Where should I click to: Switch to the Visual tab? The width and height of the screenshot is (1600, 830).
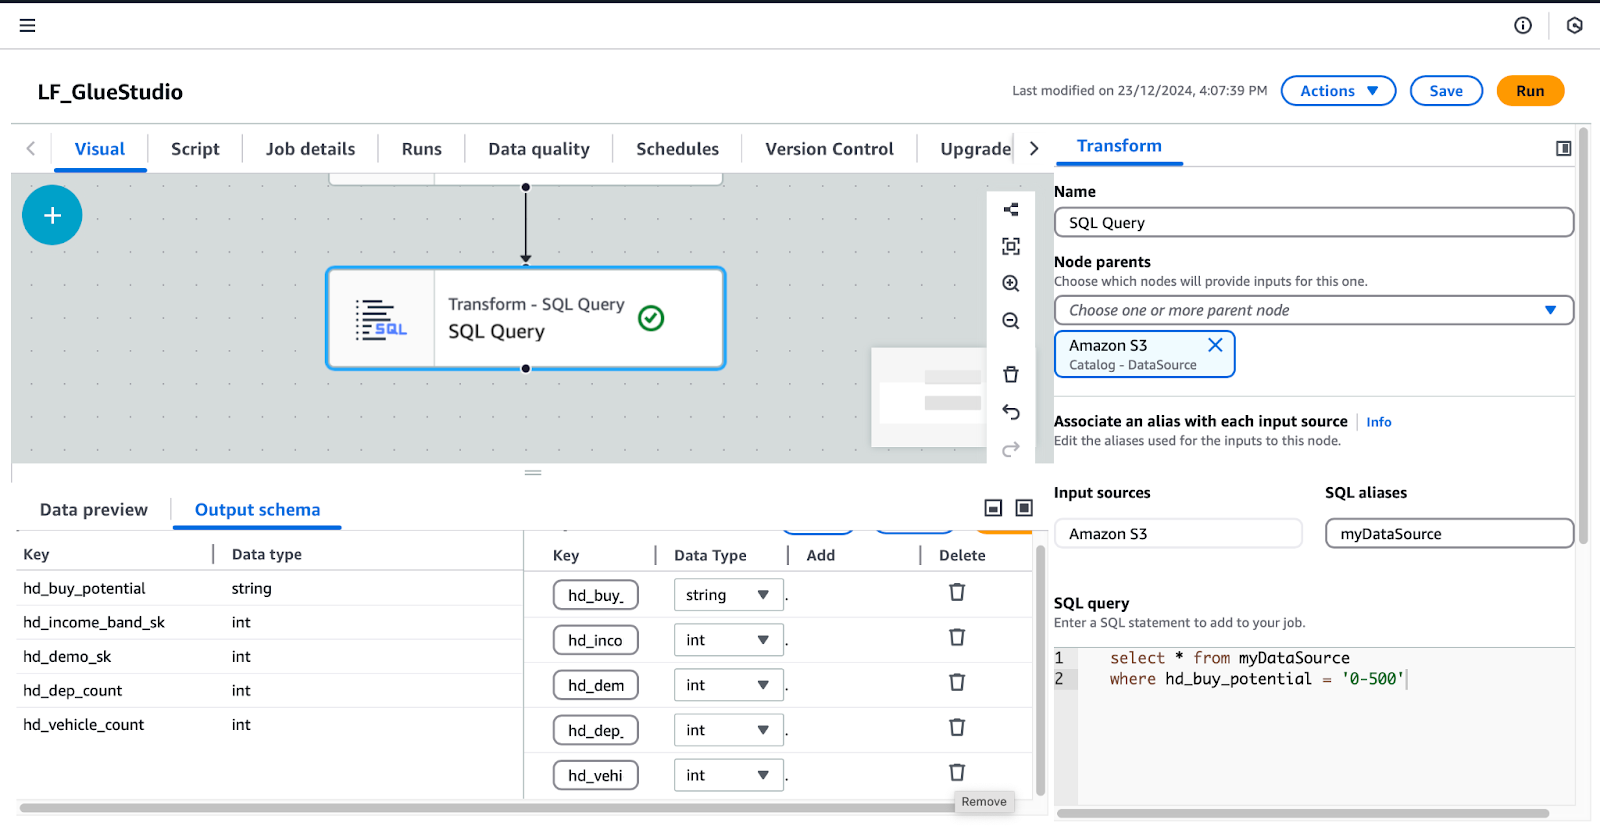click(x=100, y=149)
